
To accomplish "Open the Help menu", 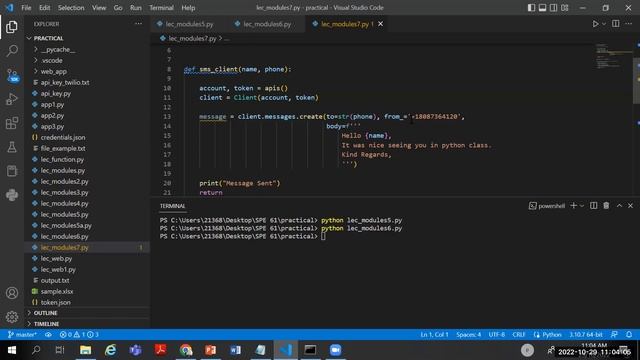I will click(188, 8).
